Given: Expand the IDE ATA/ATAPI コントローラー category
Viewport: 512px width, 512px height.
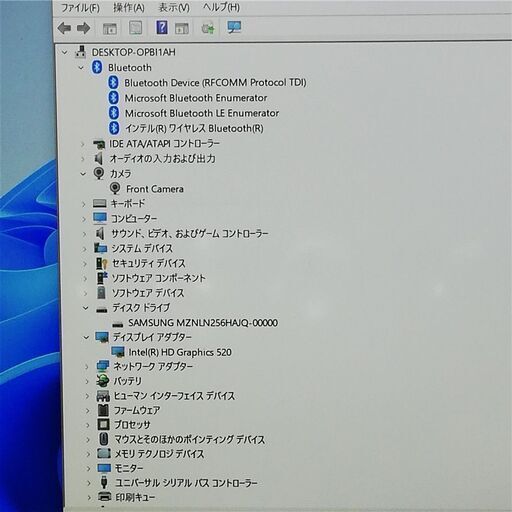Looking at the screenshot, I should pyautogui.click(x=82, y=144).
